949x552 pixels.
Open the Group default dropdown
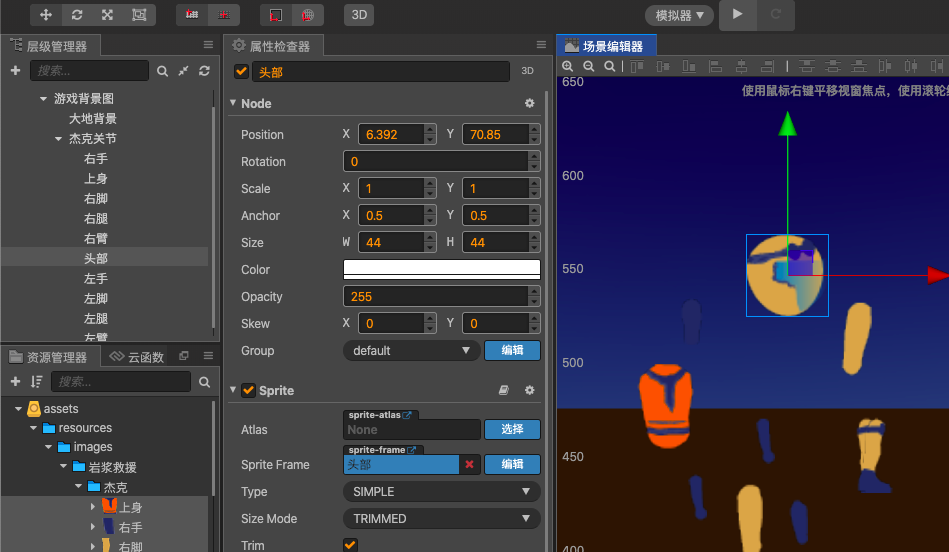(412, 350)
